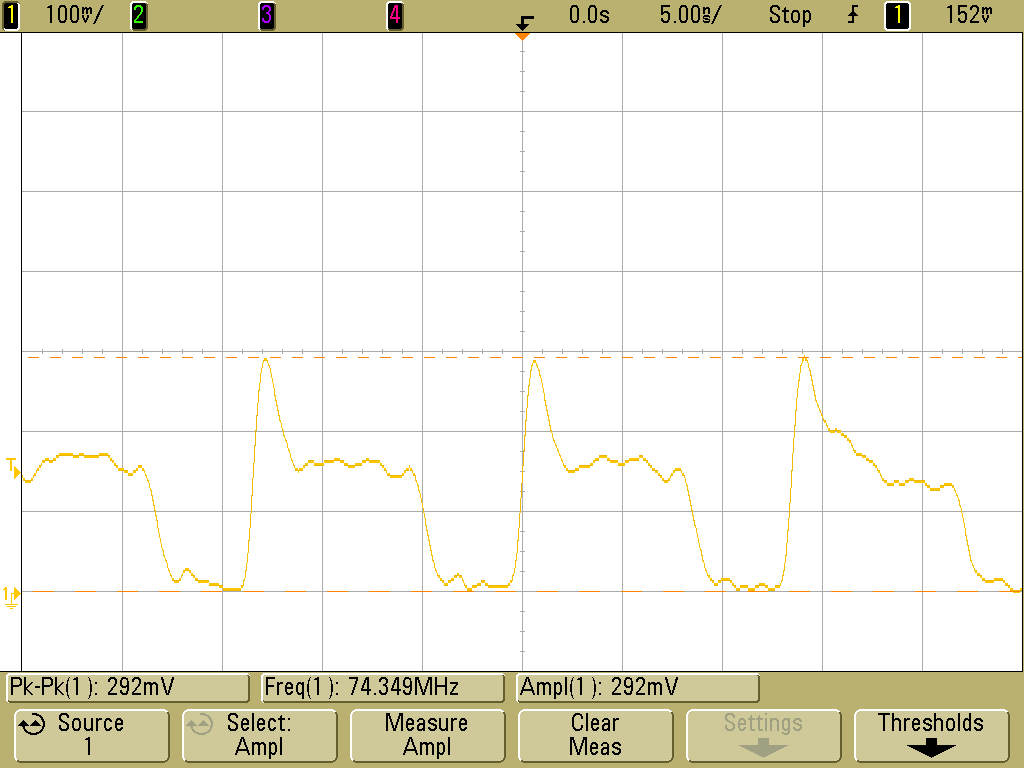Open the Source 1 softkey

pyautogui.click(x=91, y=736)
